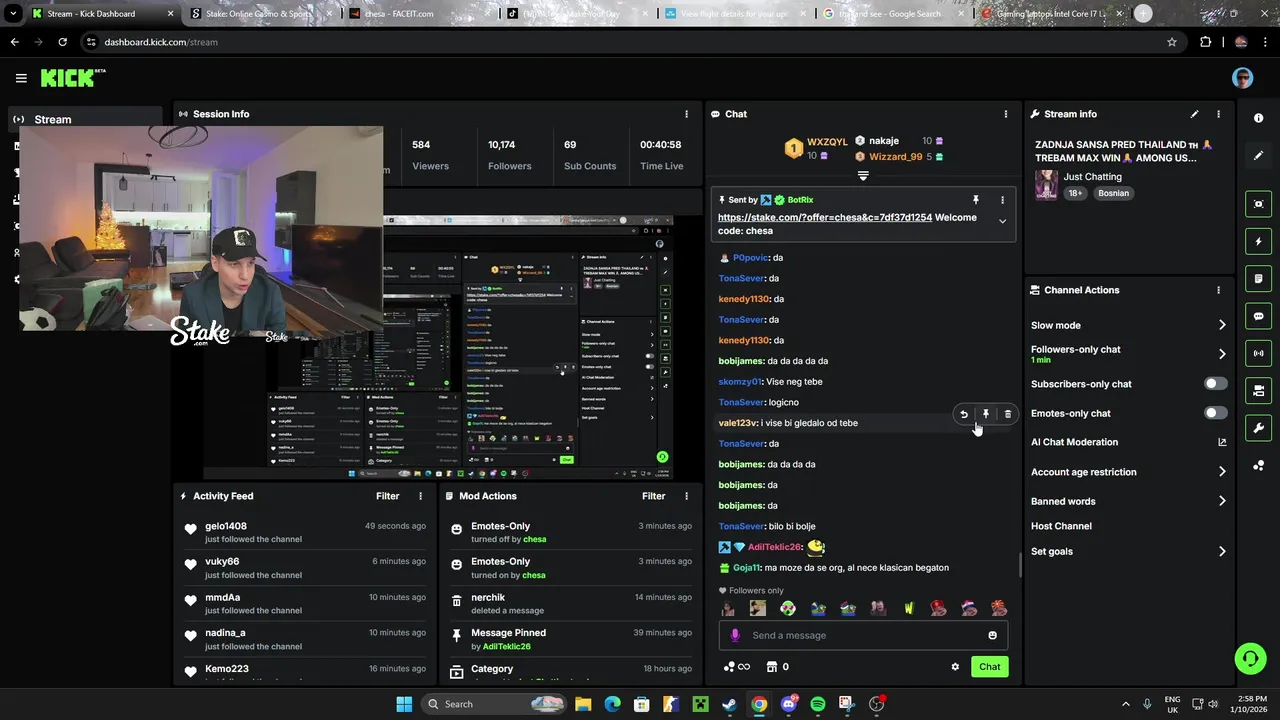Open AI Chat Moderation external link
This screenshot has height=720, width=1280.
[1222, 442]
